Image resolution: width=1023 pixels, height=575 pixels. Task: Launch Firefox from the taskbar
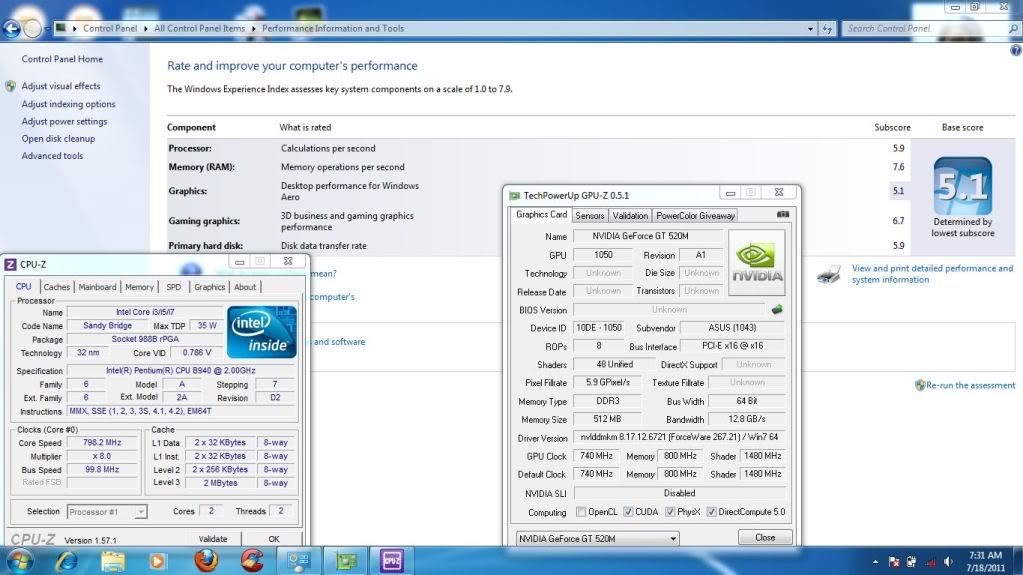coord(206,561)
